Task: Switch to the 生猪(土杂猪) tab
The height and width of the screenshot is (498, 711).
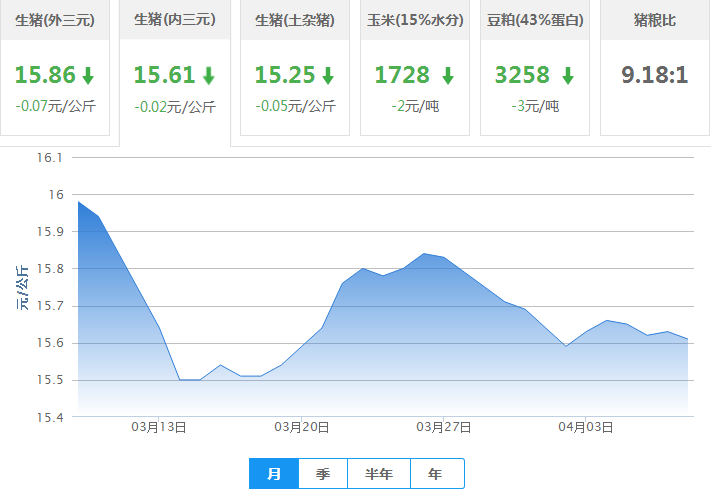Action: pos(295,20)
